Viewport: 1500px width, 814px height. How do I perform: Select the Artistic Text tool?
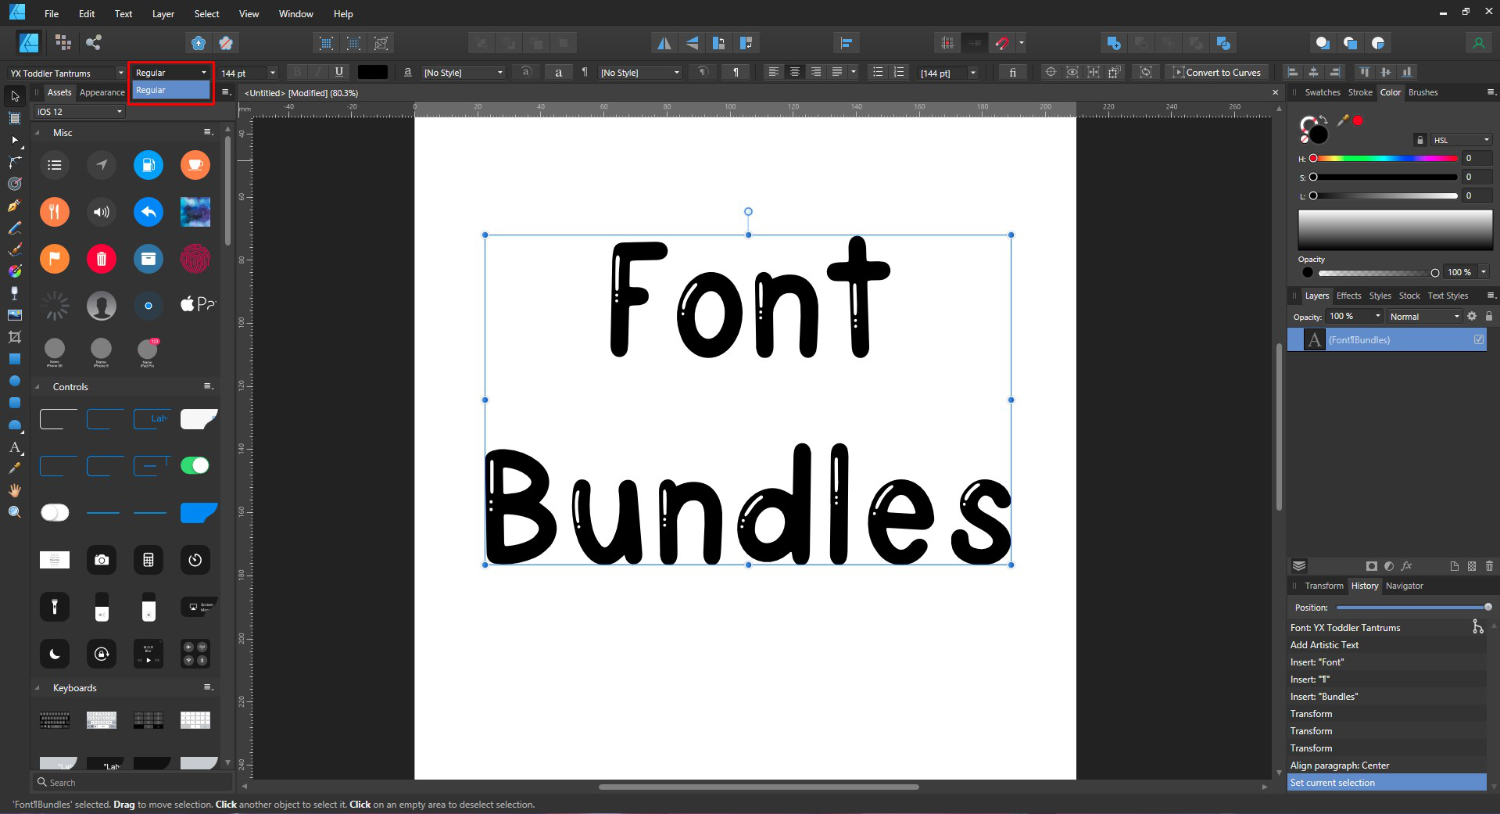[x=15, y=447]
